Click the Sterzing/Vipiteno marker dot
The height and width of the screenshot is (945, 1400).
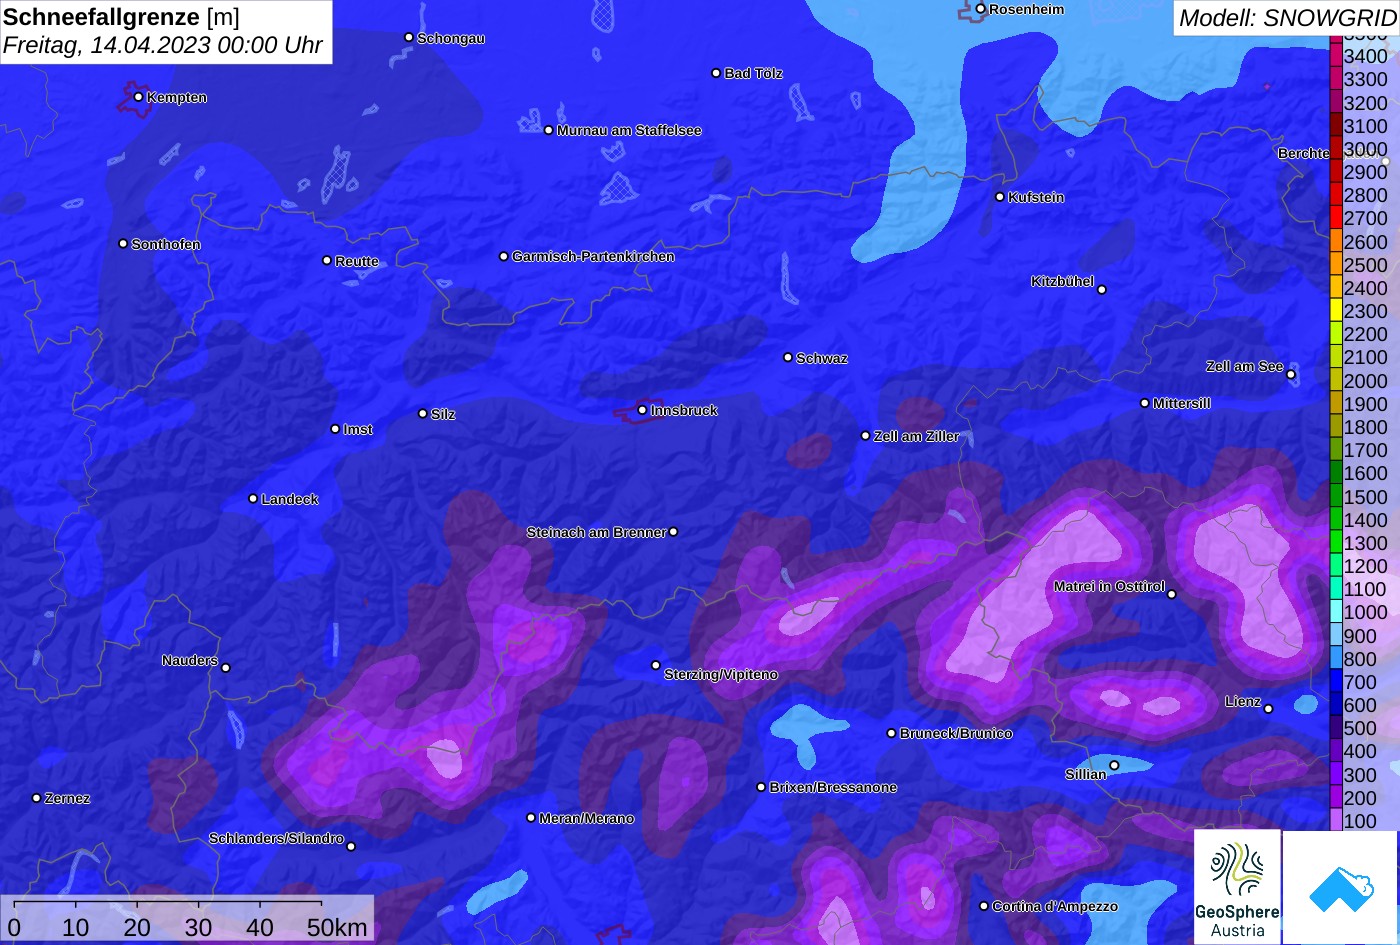point(656,665)
